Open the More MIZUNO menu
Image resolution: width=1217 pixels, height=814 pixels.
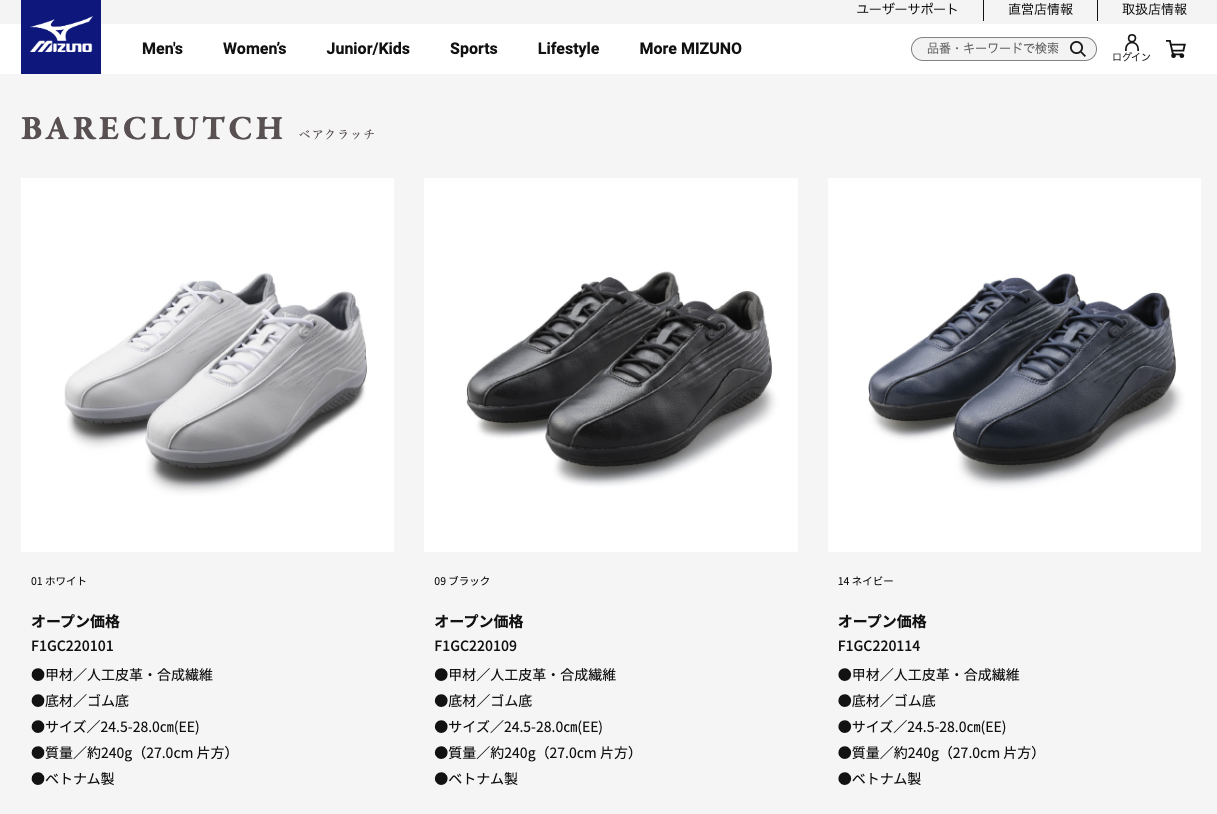point(690,48)
